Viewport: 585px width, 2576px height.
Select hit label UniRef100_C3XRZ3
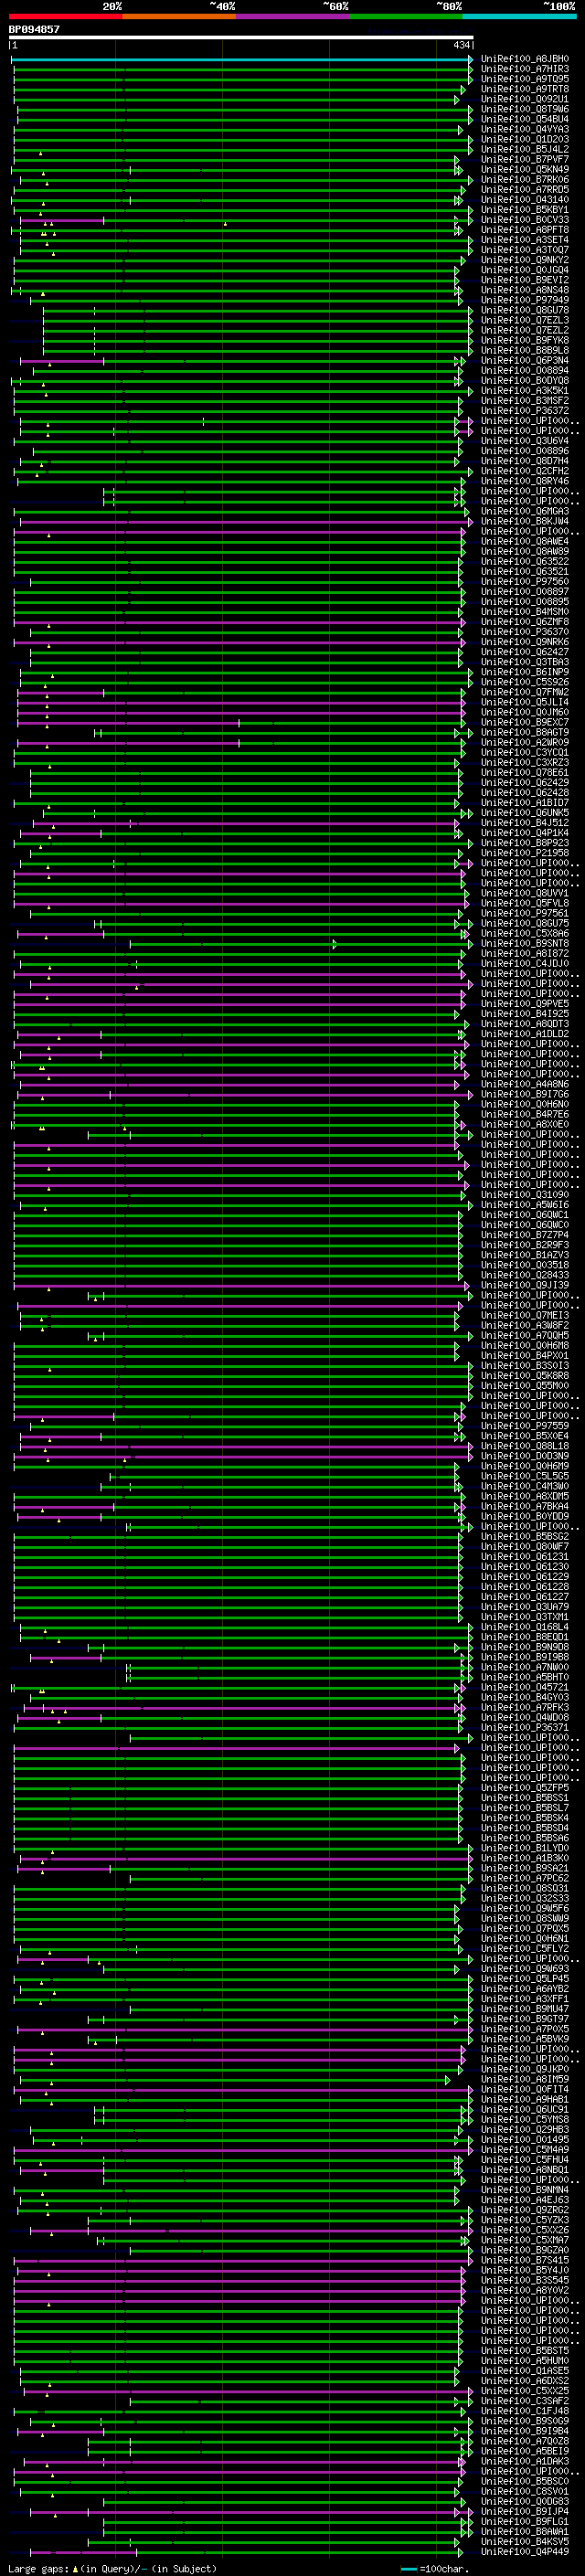[525, 762]
